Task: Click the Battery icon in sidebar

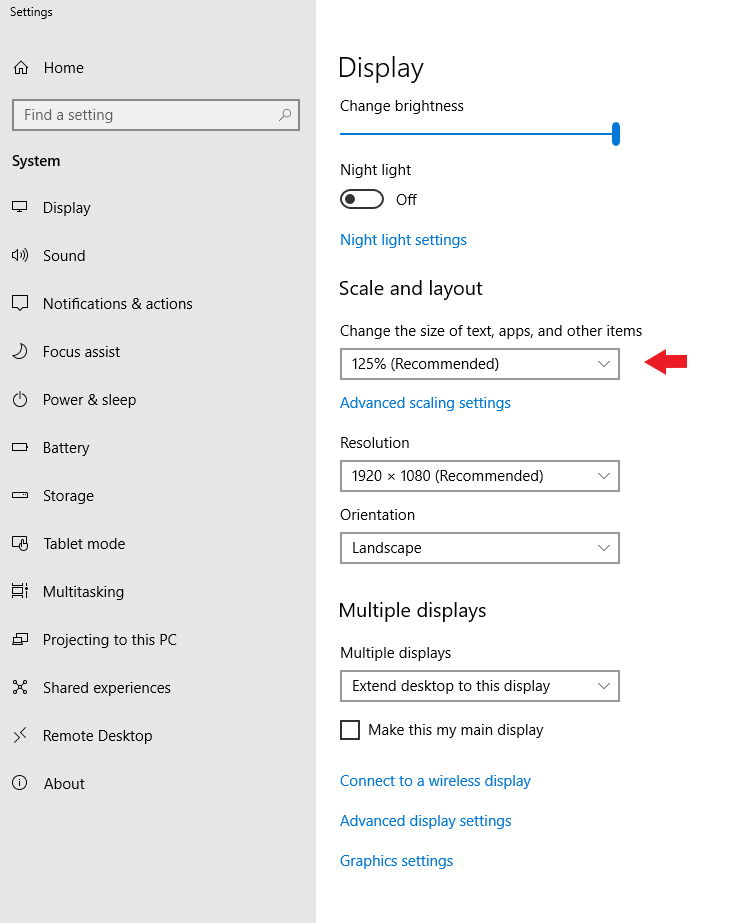Action: pos(20,447)
